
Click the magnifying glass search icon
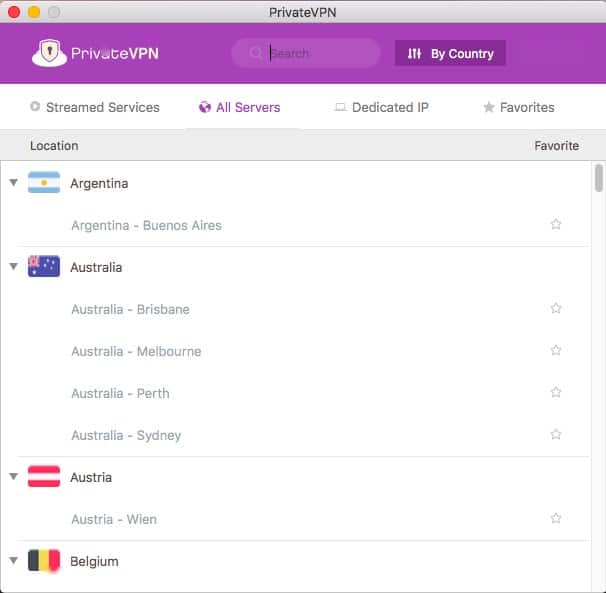tap(257, 53)
